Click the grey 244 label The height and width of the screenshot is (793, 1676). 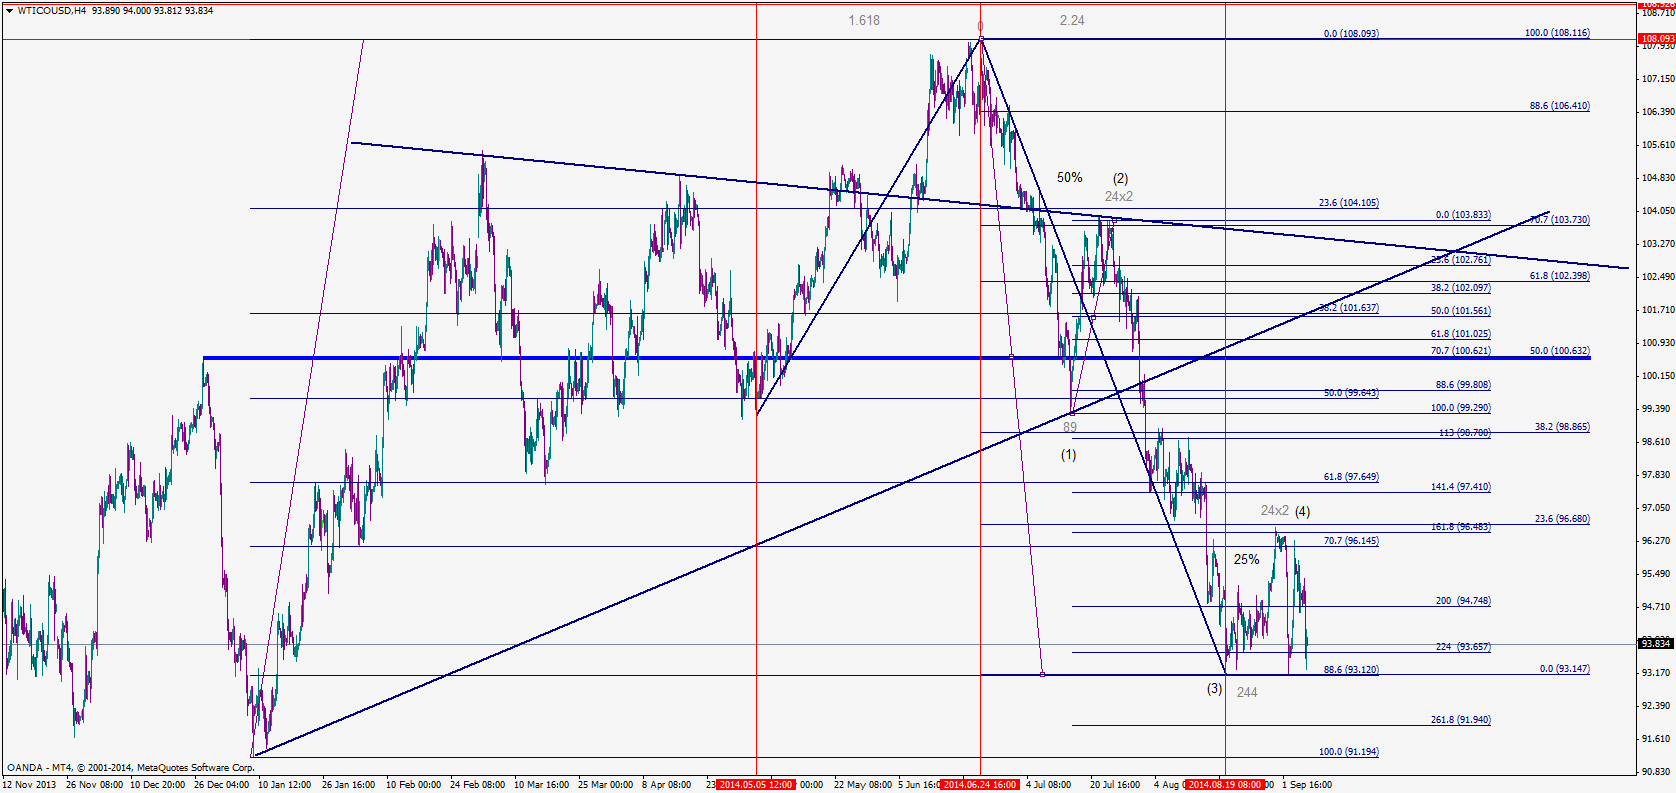coord(1247,692)
